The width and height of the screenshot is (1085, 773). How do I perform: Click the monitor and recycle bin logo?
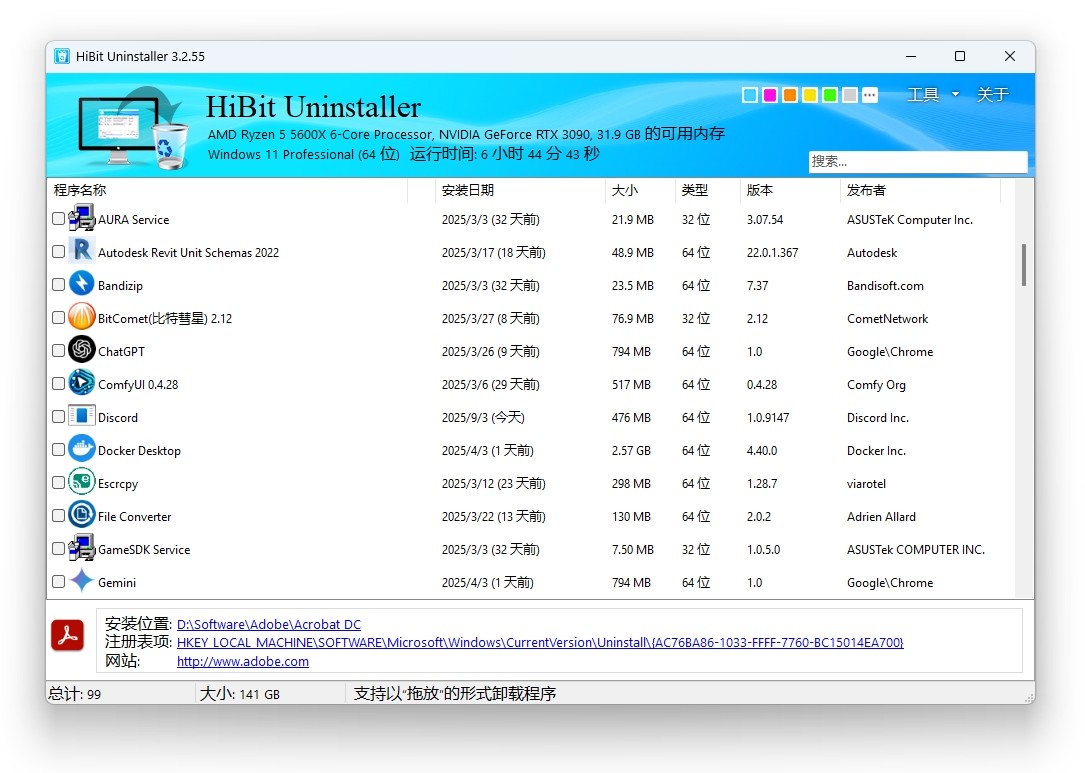(x=133, y=127)
